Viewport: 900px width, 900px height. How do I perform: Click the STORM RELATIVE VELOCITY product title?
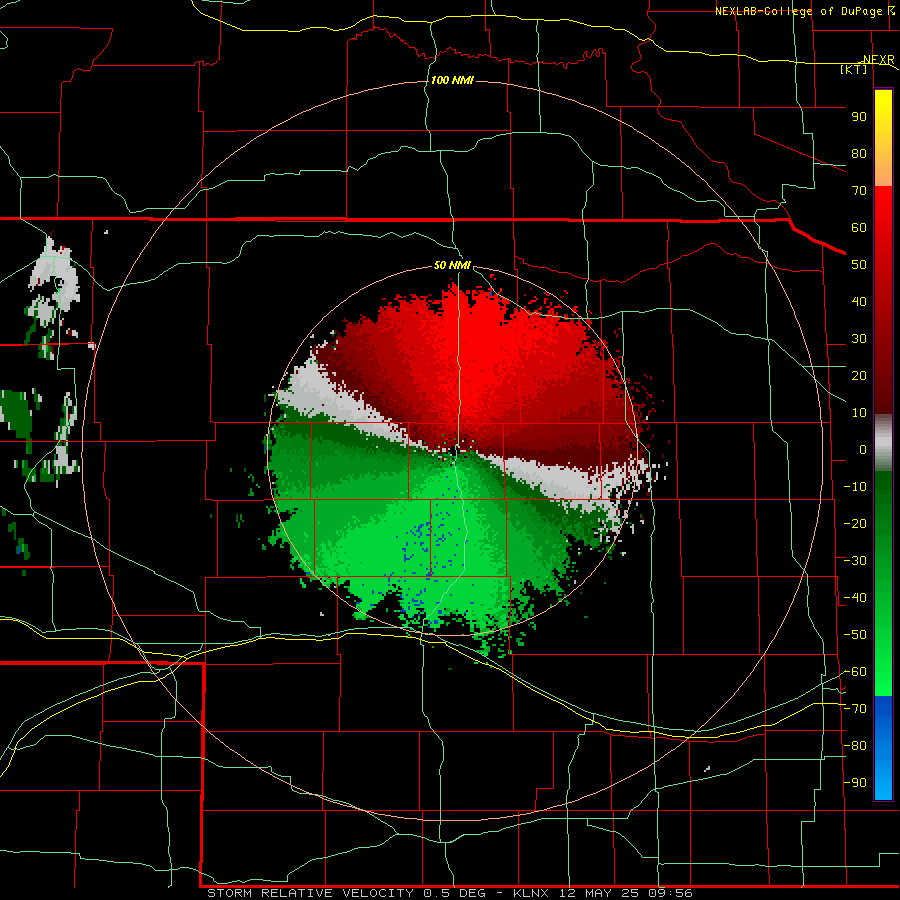[x=310, y=893]
